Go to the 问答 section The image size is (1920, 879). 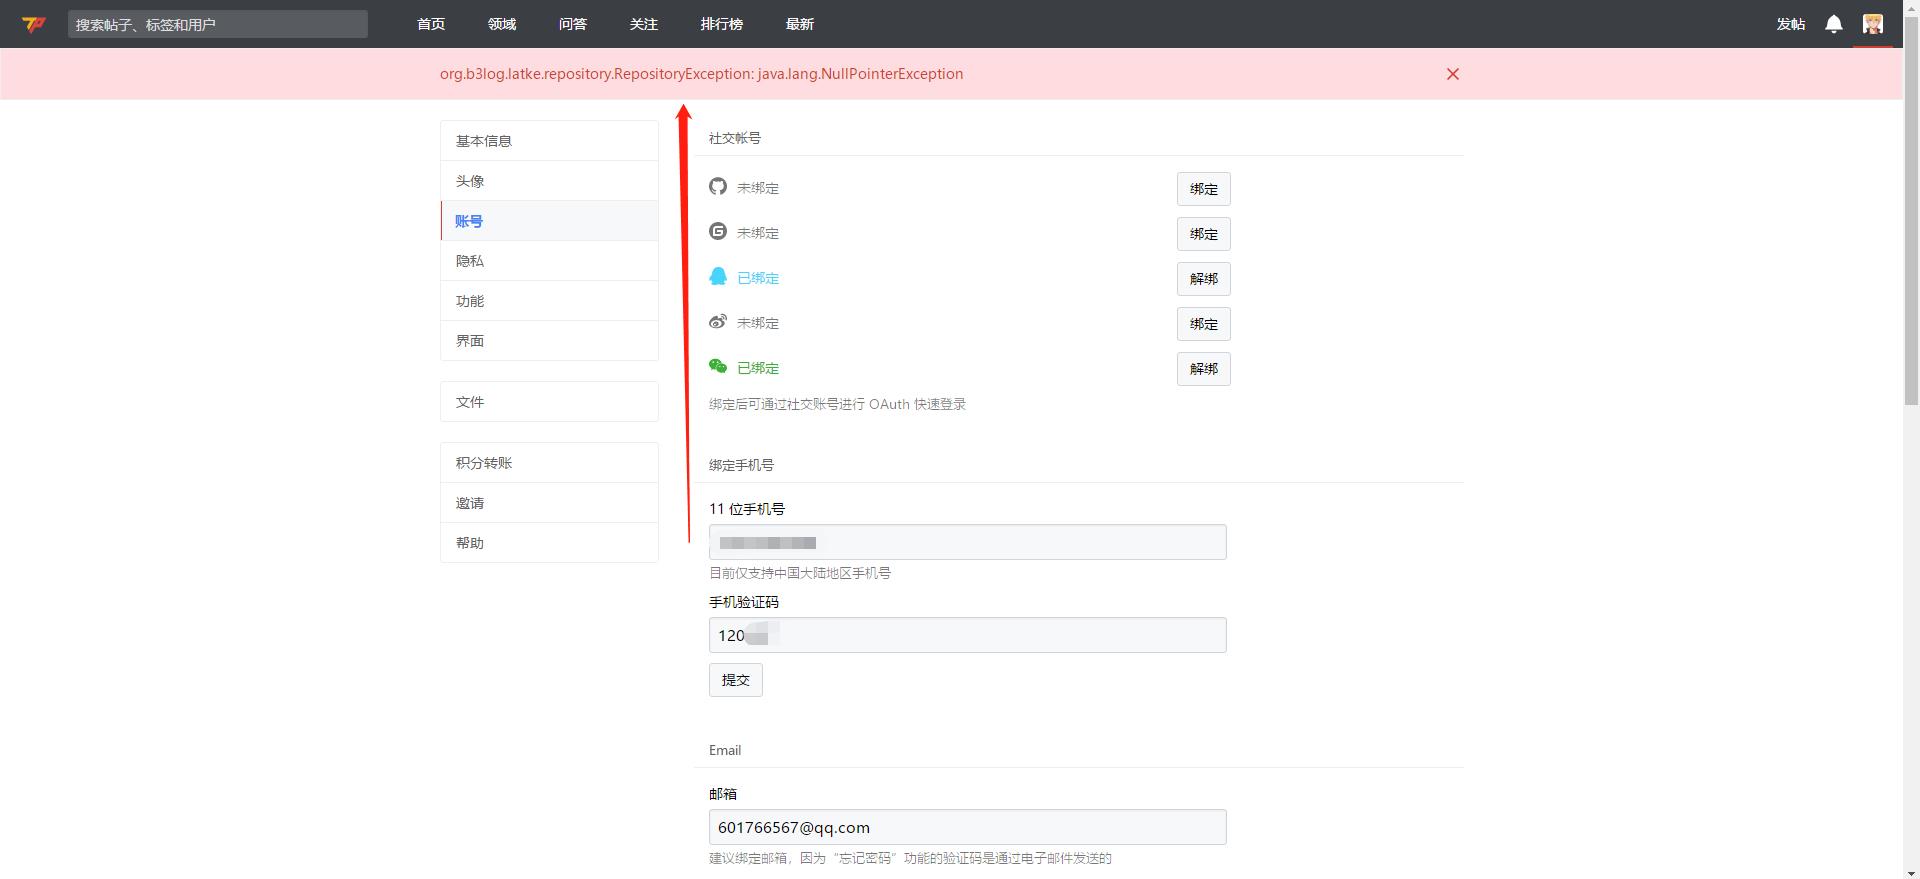[x=573, y=24]
